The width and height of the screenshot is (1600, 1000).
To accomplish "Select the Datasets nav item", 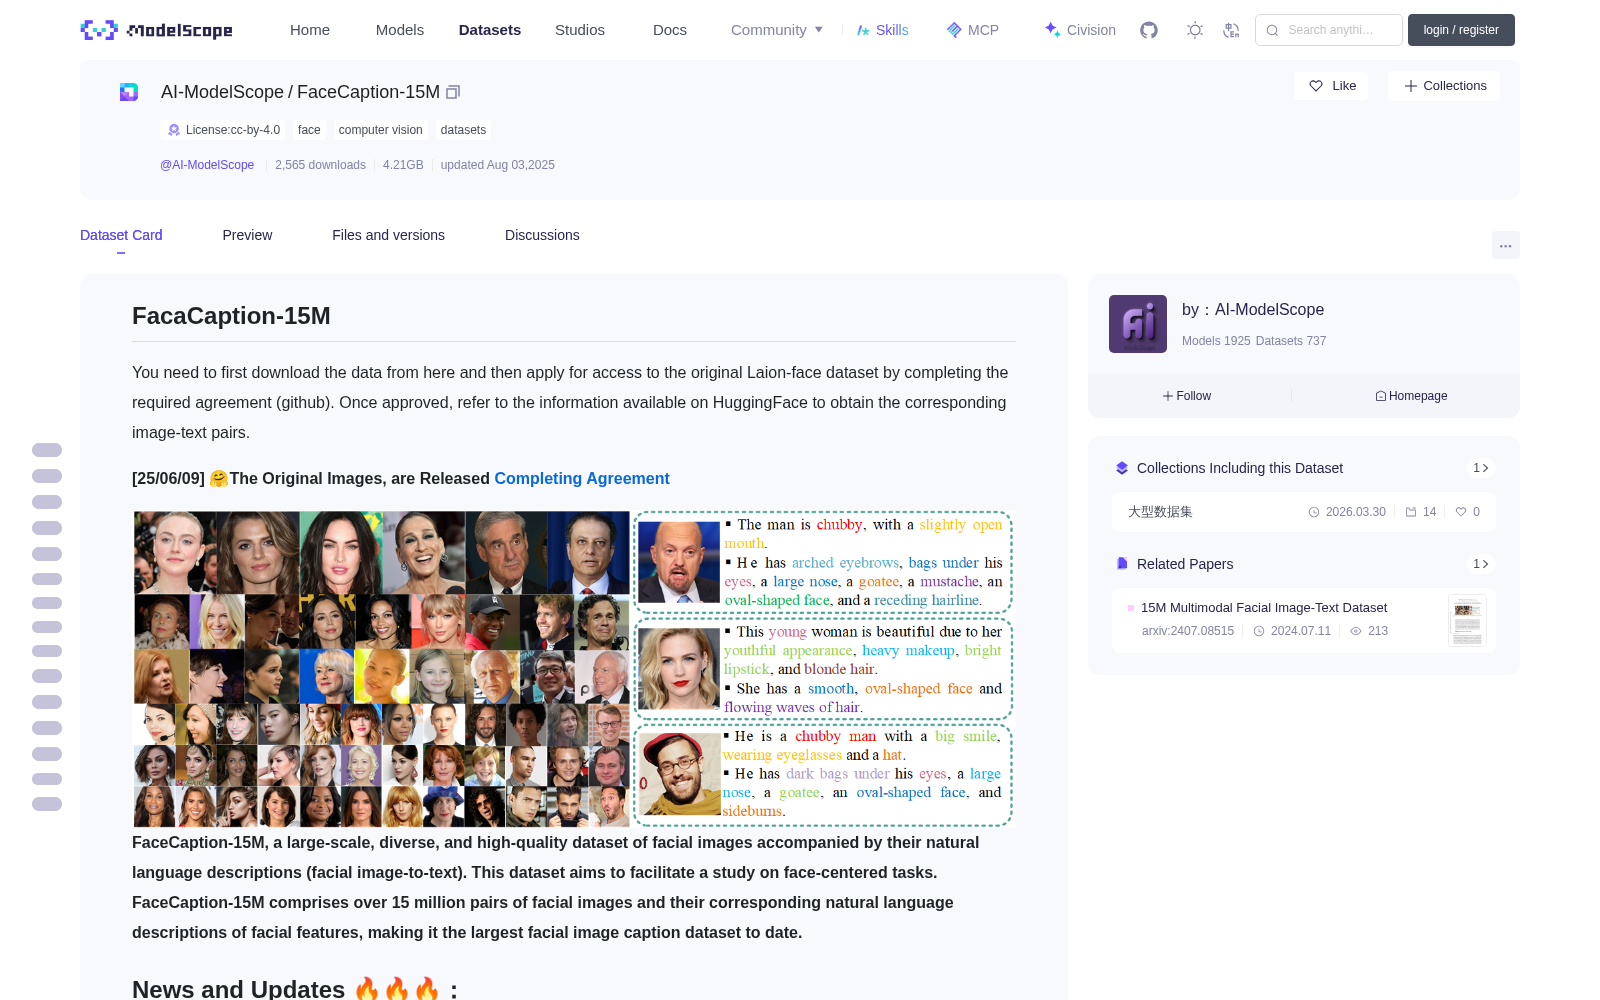I will click(490, 30).
